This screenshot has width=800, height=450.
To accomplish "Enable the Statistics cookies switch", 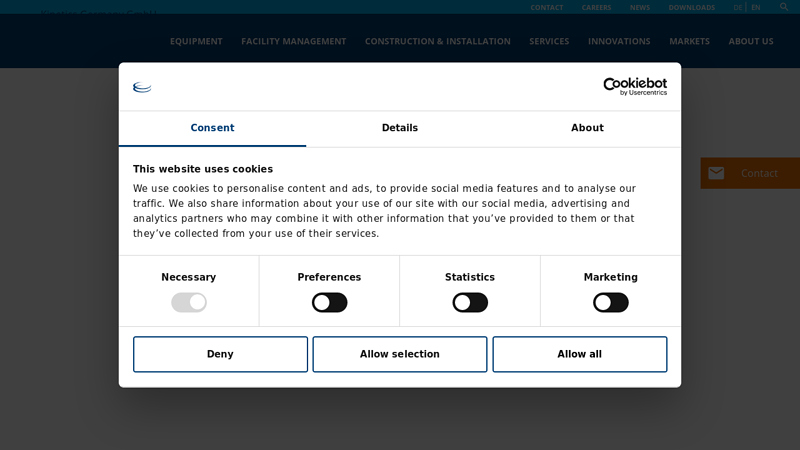I will click(470, 303).
